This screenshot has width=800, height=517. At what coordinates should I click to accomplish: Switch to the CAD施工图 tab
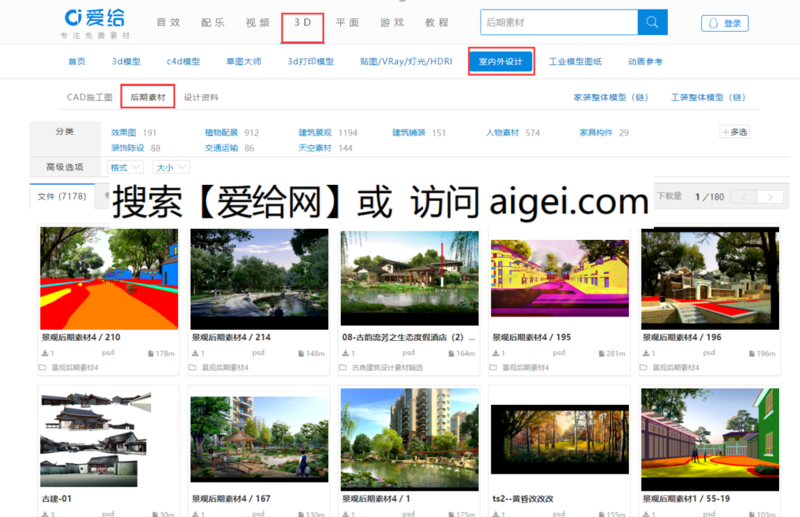(90, 97)
